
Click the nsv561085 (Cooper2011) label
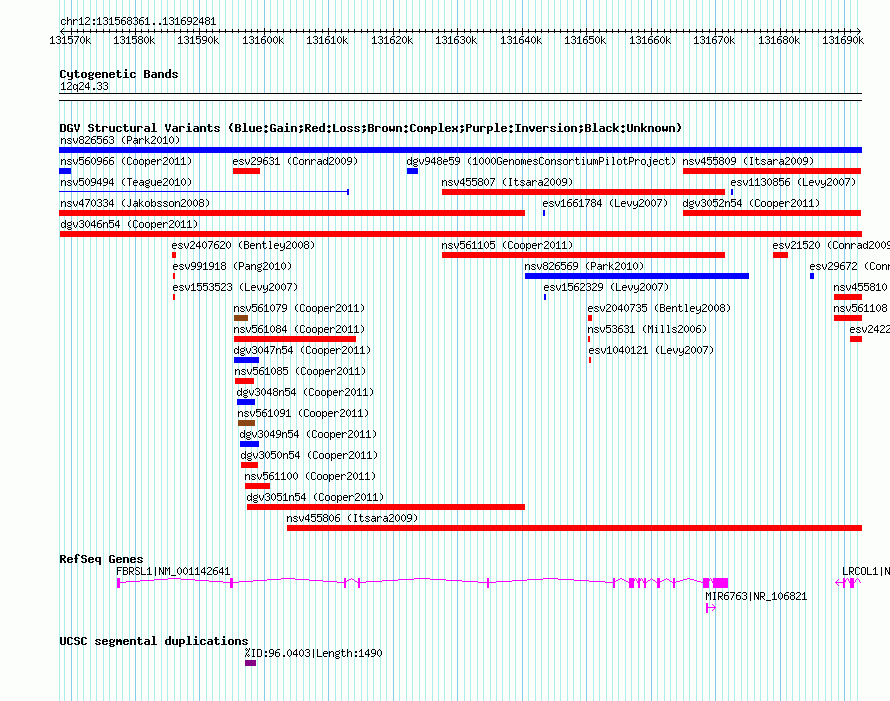click(300, 371)
